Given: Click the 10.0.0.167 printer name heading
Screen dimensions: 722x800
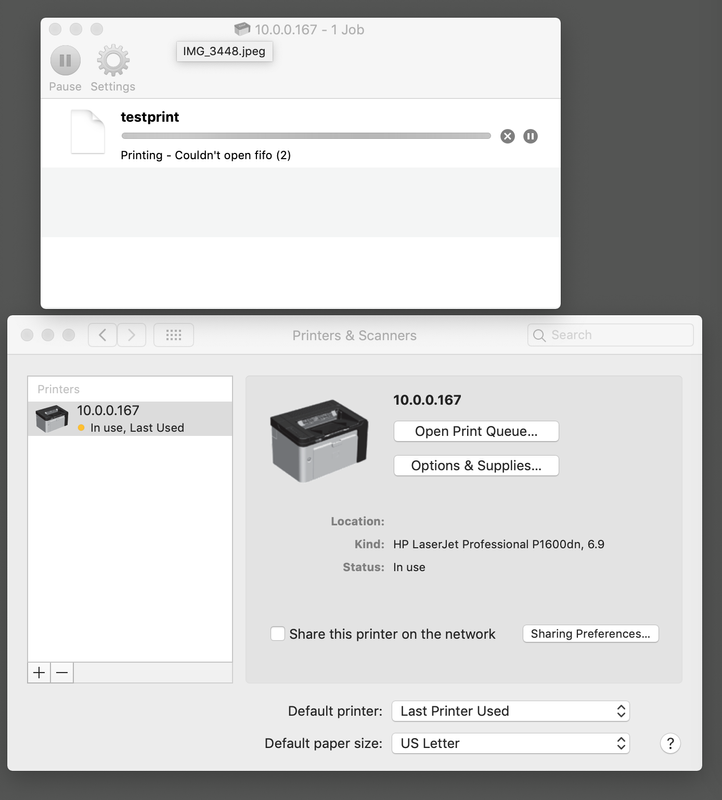Looking at the screenshot, I should (427, 400).
